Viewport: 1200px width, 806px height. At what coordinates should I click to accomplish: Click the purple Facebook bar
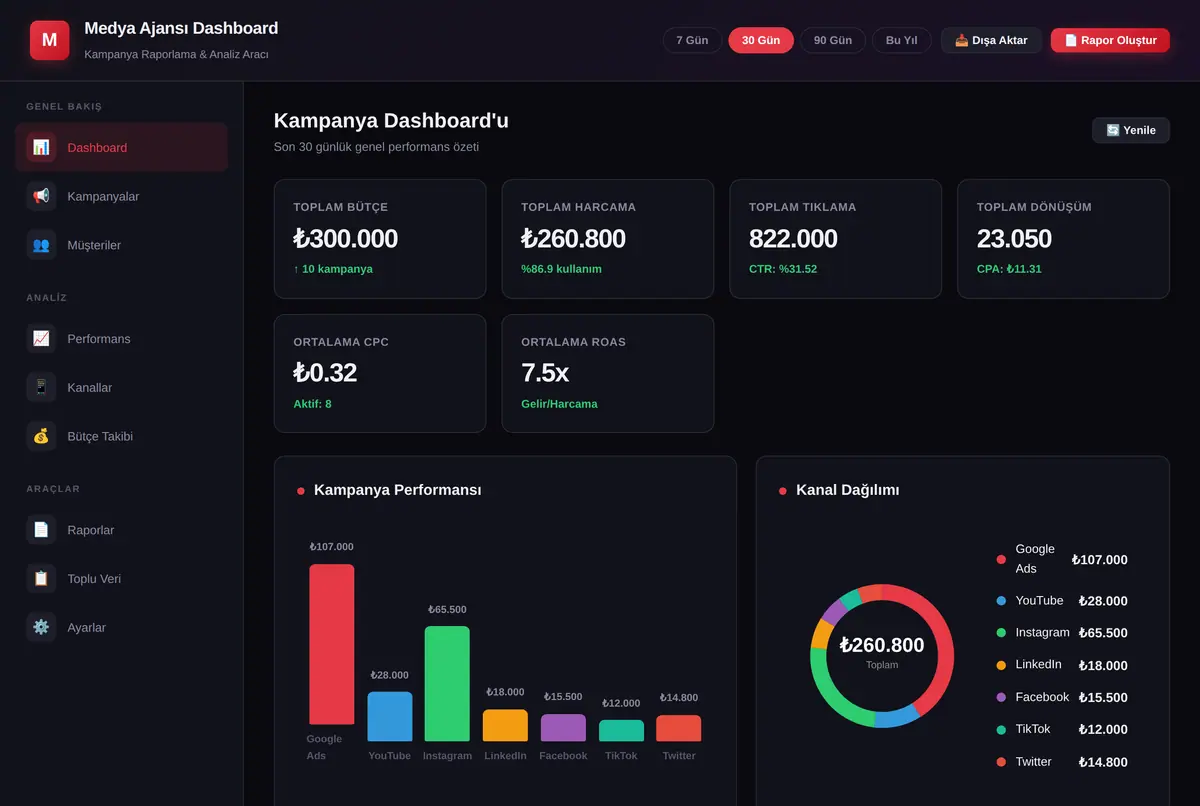[x=563, y=727]
